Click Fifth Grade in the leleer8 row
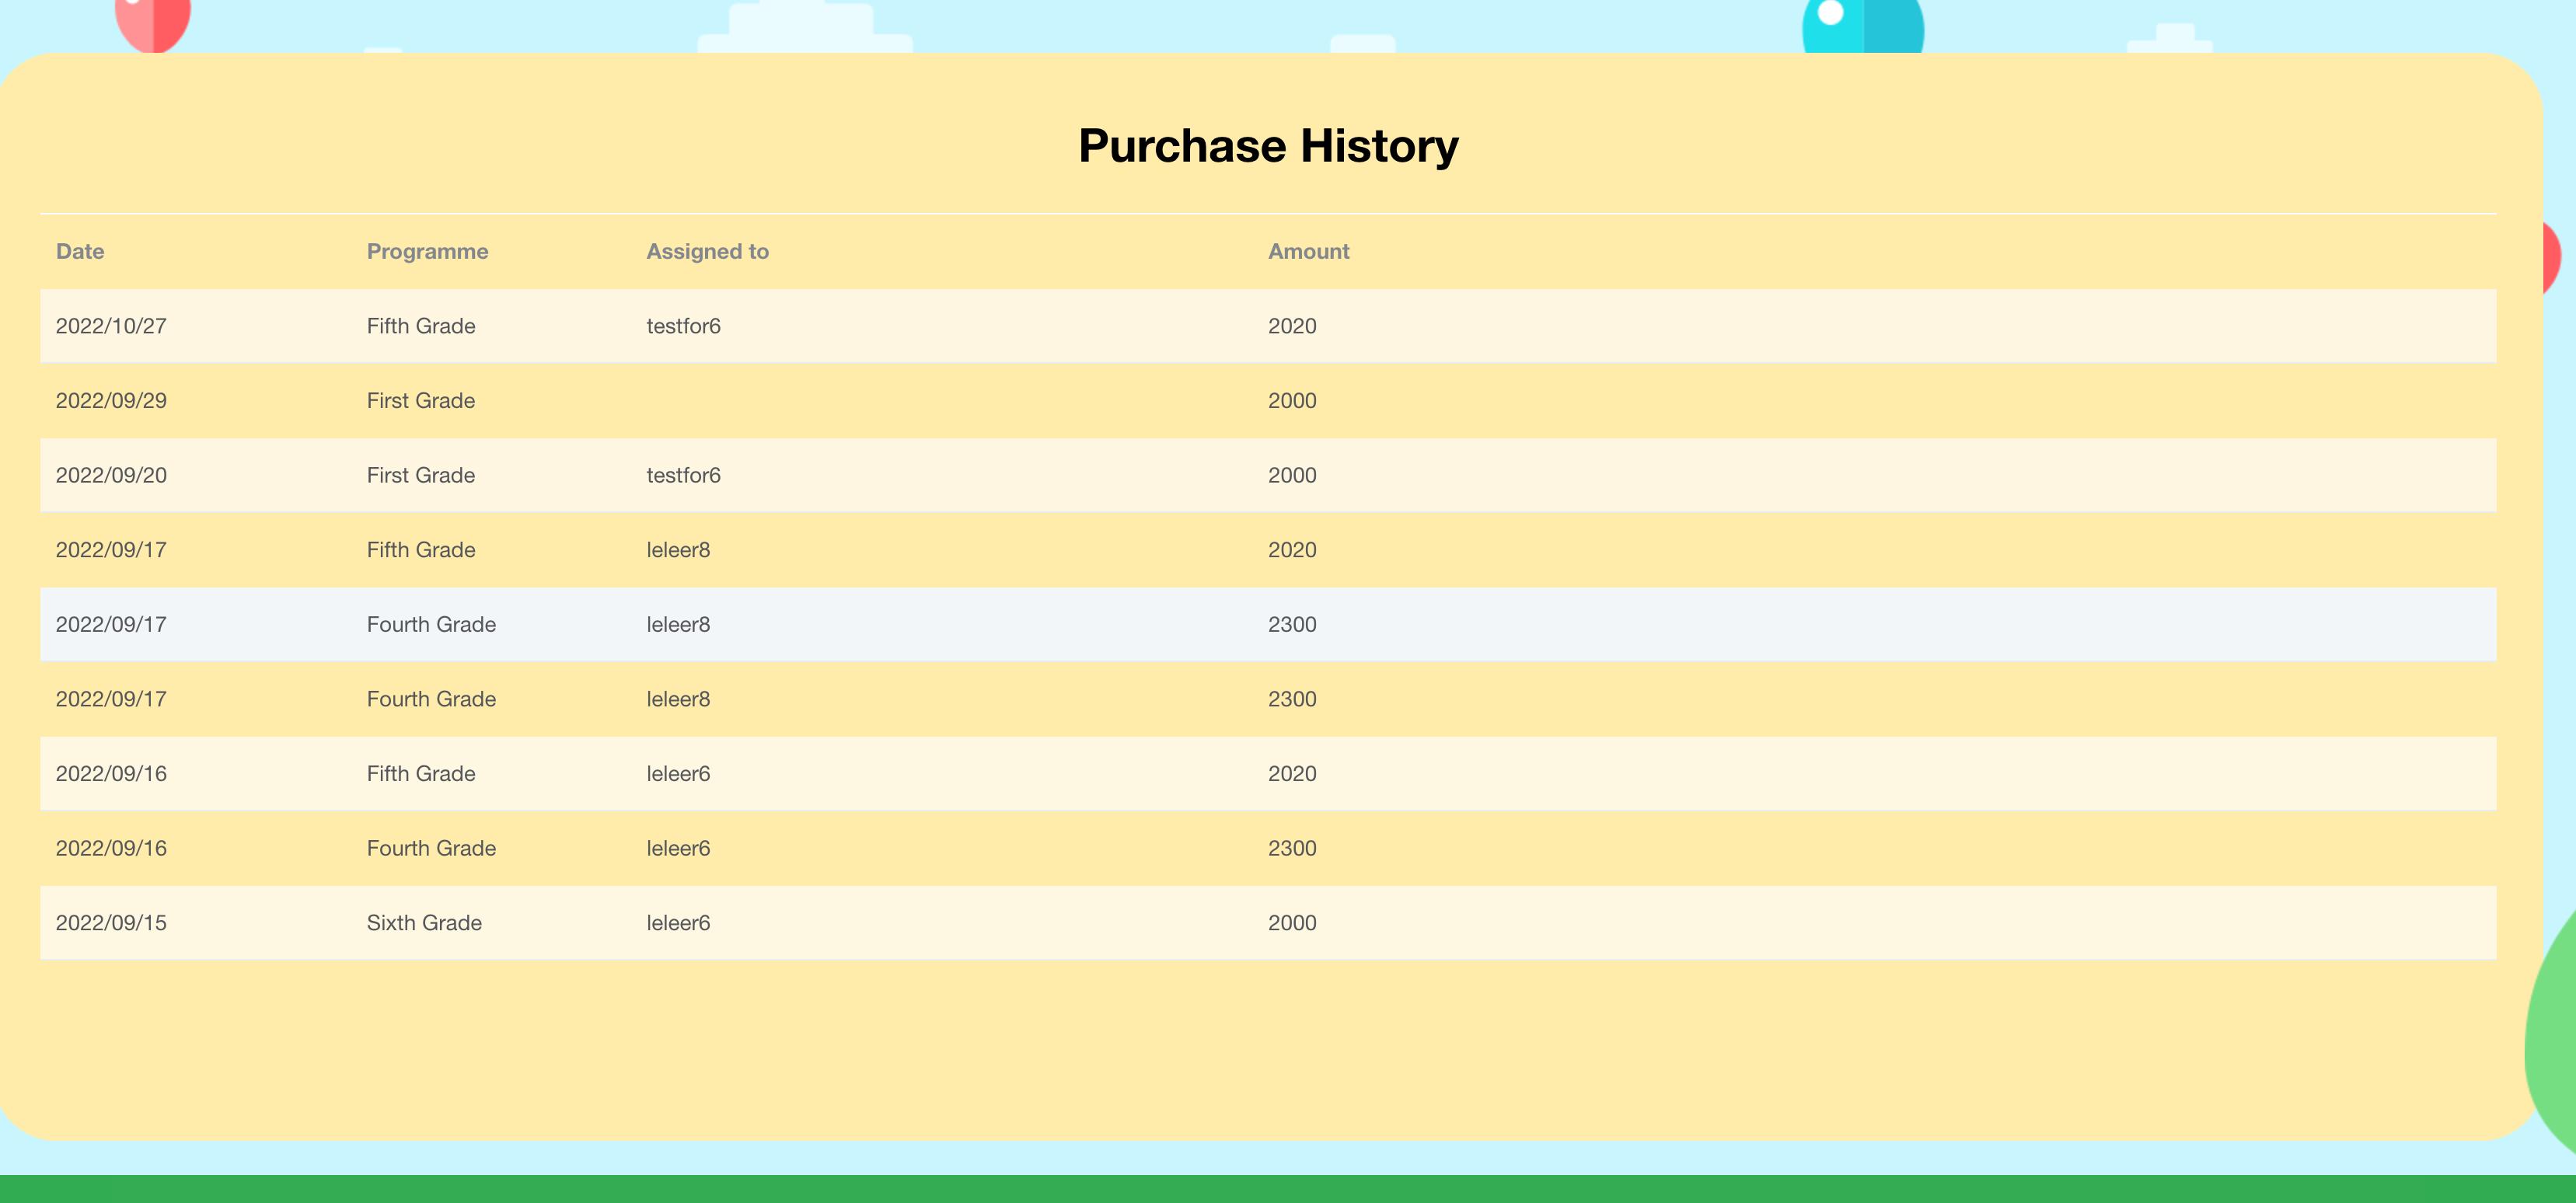This screenshot has width=2576, height=1203. coord(421,549)
